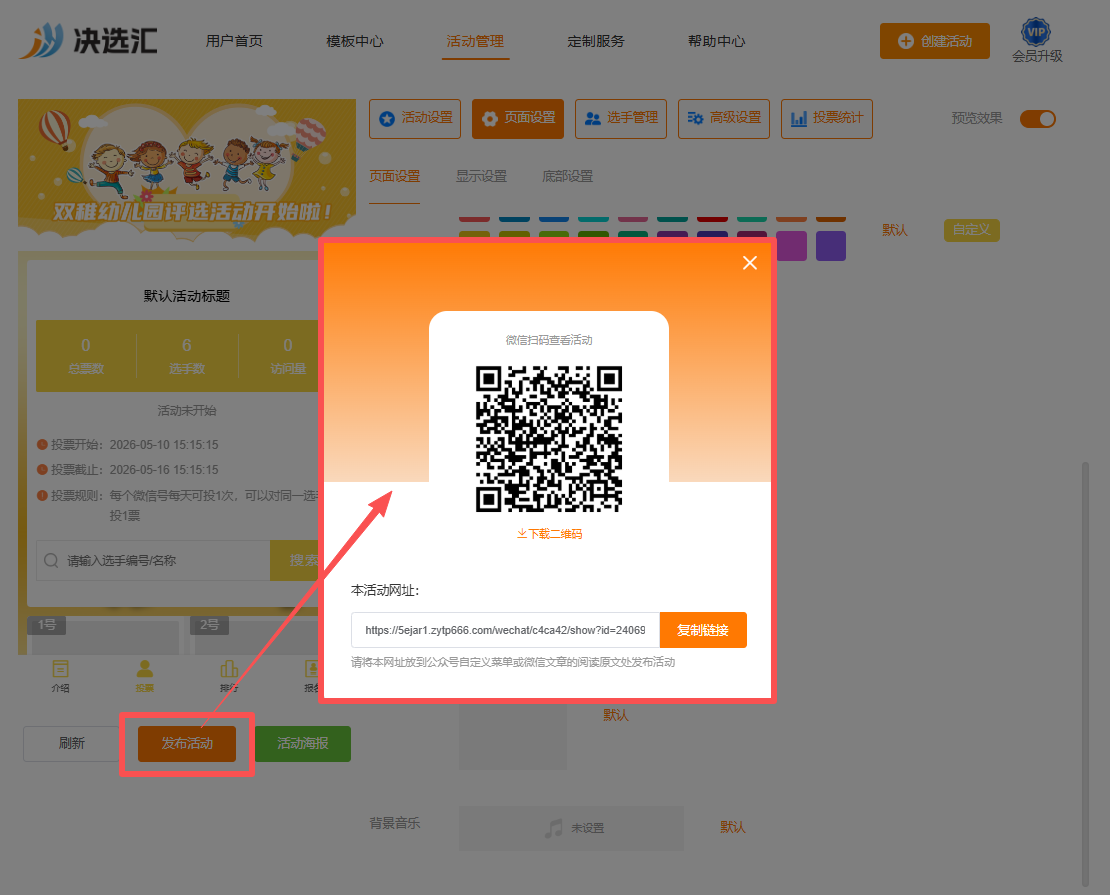1110x895 pixels.
Task: Click the 刷新 button
Action: (71, 743)
